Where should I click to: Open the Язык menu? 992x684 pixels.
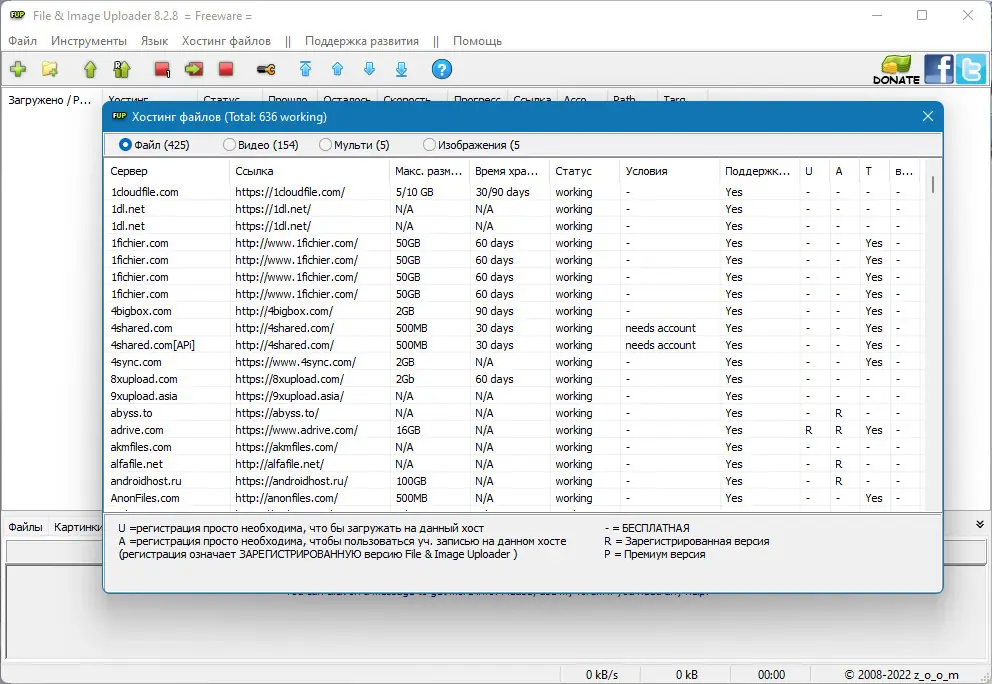point(154,41)
